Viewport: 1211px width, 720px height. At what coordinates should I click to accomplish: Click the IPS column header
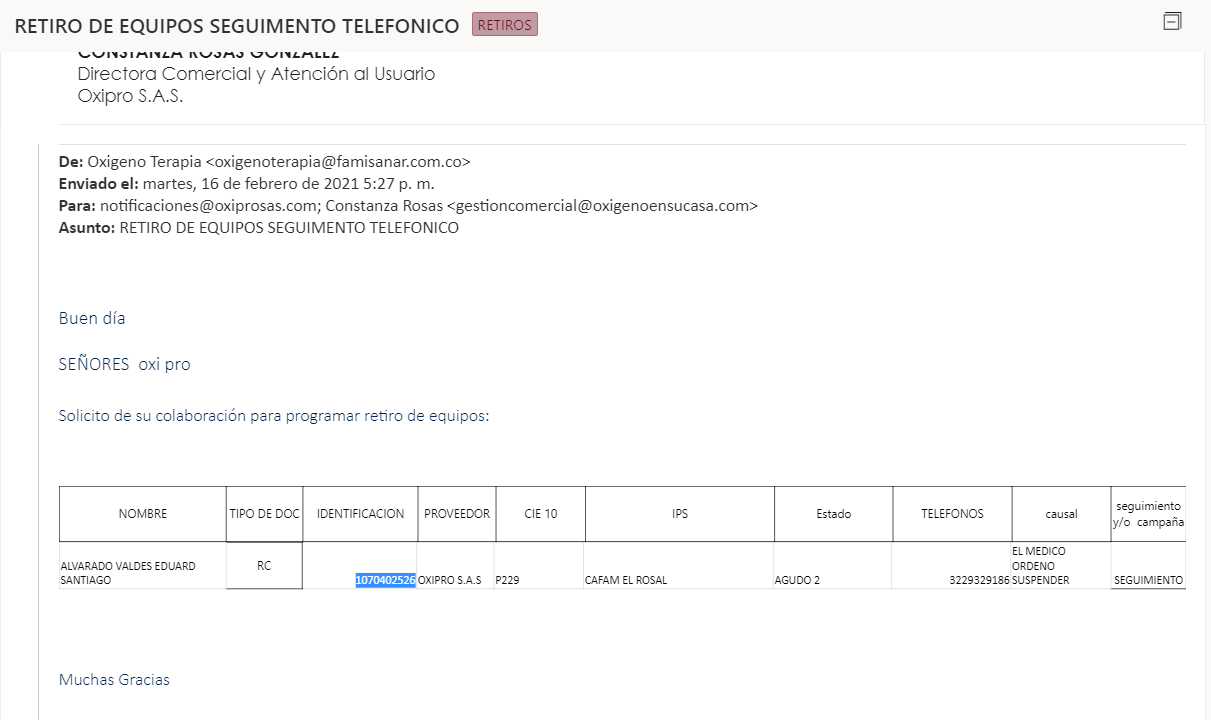680,514
